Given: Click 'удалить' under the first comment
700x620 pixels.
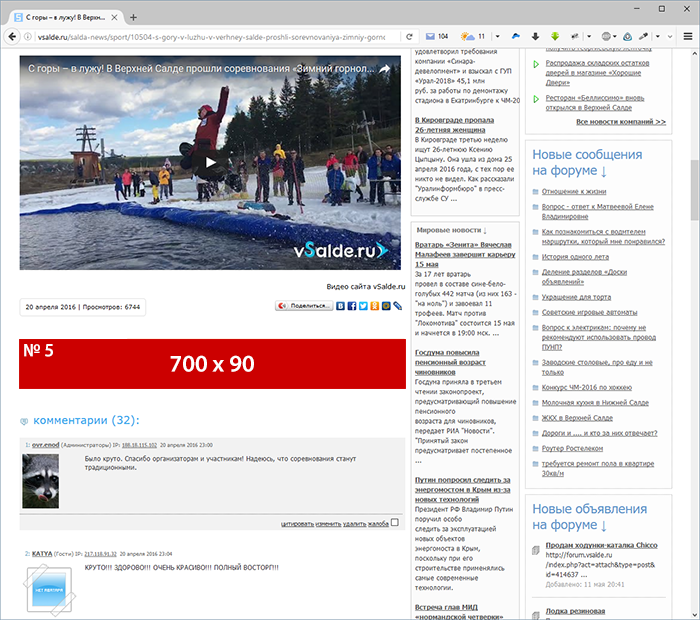Looking at the screenshot, I should (x=354, y=524).
